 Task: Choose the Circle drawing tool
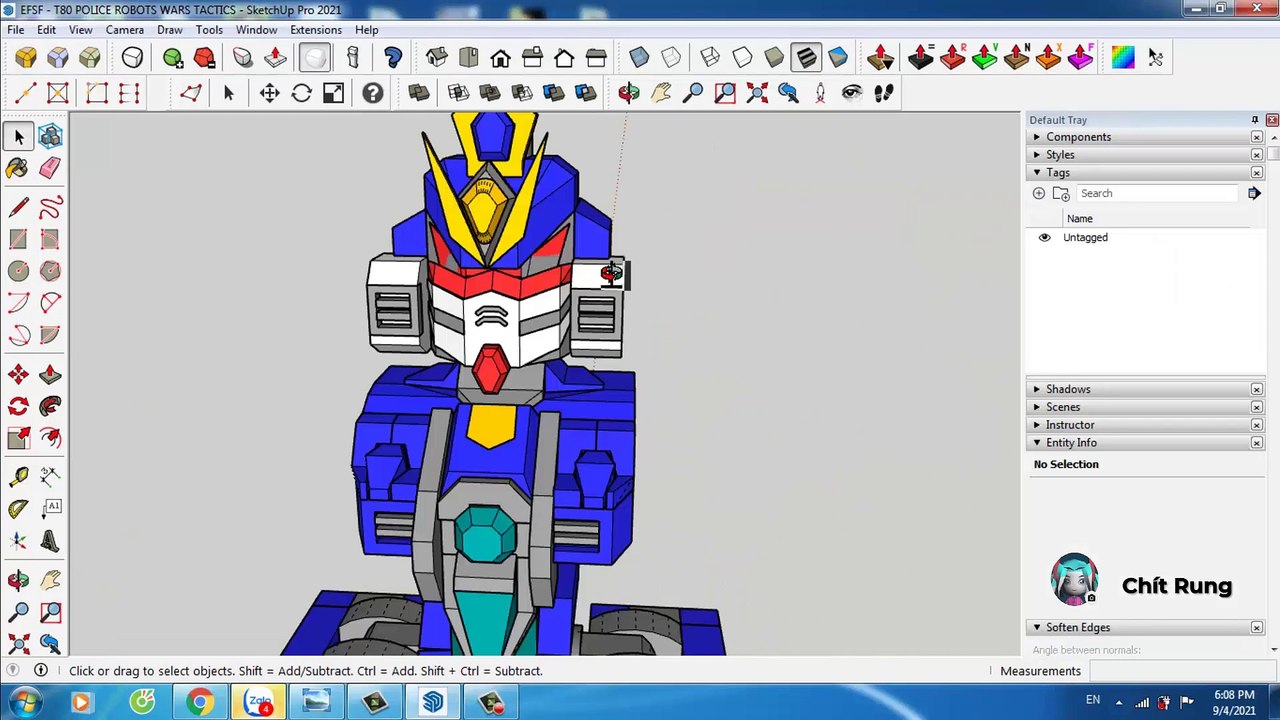tap(18, 271)
